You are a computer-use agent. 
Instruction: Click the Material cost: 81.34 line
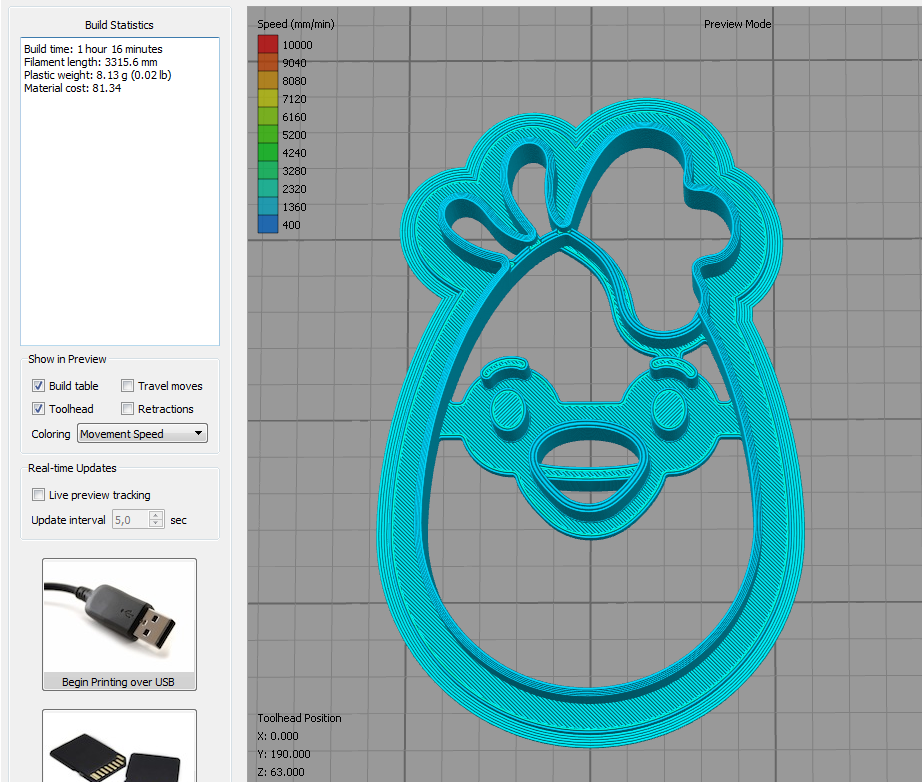pyautogui.click(x=72, y=88)
